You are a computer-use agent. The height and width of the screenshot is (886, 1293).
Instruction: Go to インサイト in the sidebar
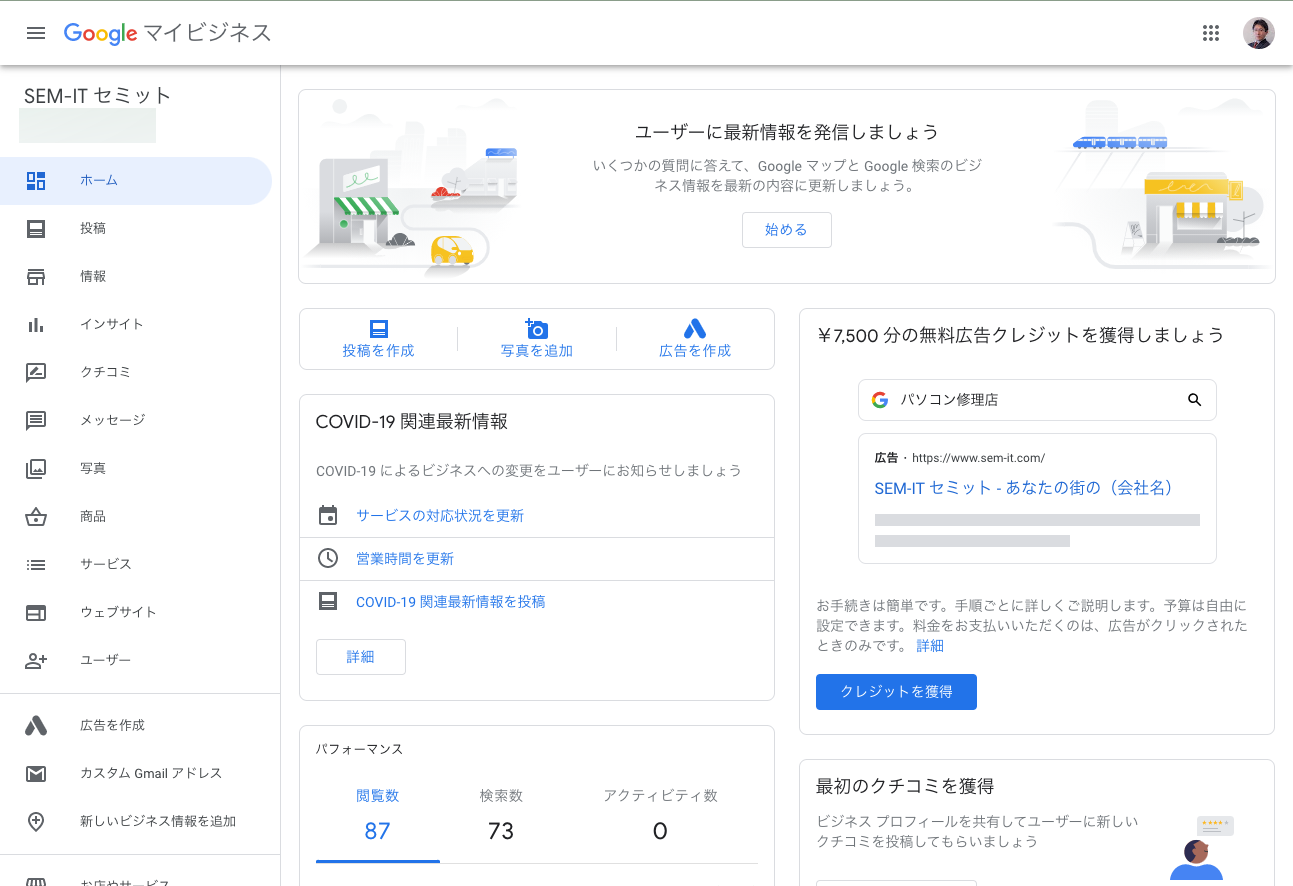click(136, 325)
